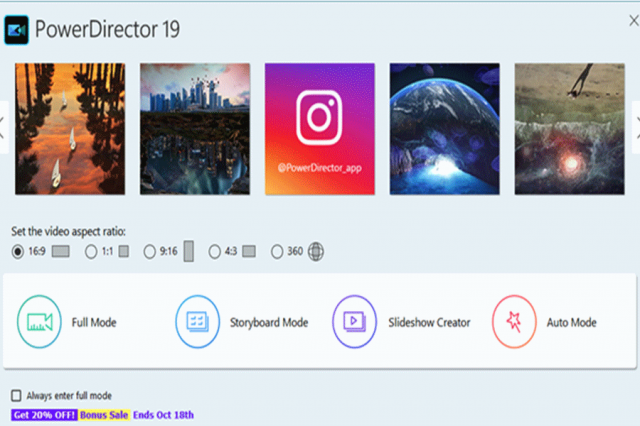Close the PowerDirector launcher window
This screenshot has height=426, width=640.
(x=634, y=20)
